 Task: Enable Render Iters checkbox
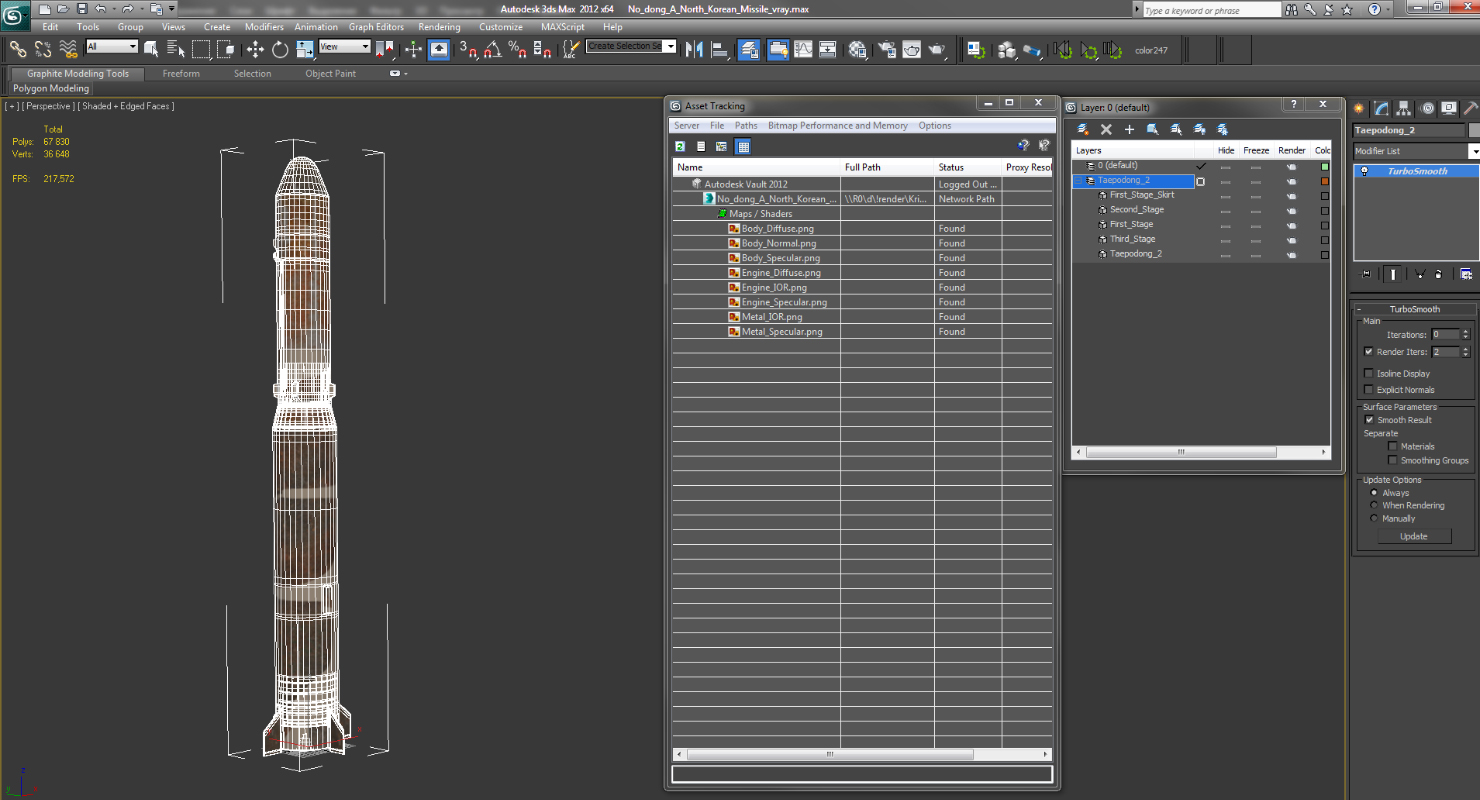pyautogui.click(x=1368, y=352)
